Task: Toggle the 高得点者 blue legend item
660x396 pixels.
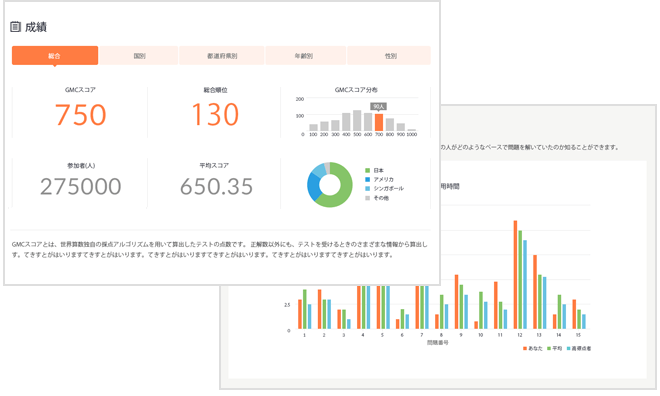Action: (x=579, y=348)
